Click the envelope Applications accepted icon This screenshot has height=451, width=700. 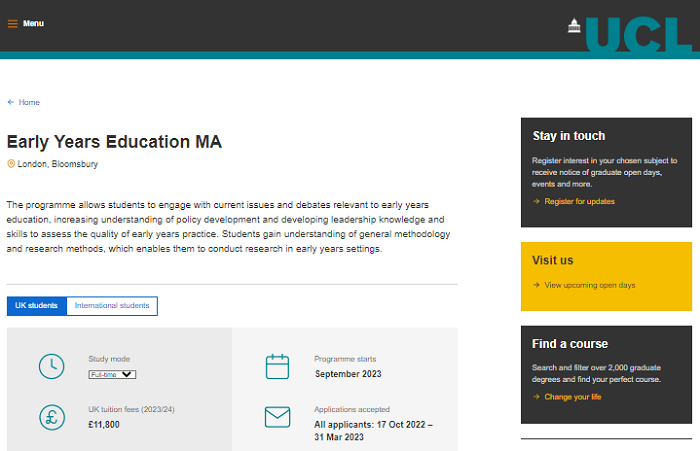point(277,417)
